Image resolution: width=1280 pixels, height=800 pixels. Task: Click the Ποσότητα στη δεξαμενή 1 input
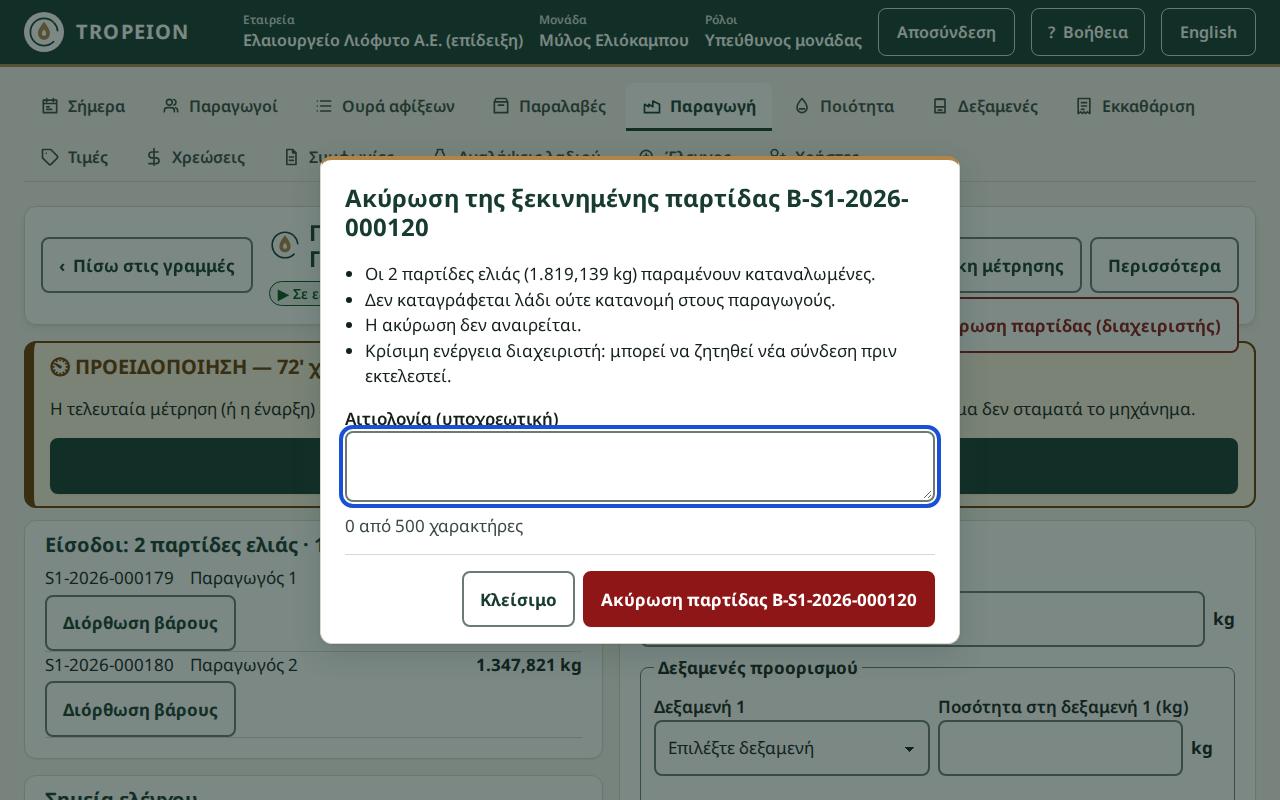1060,748
